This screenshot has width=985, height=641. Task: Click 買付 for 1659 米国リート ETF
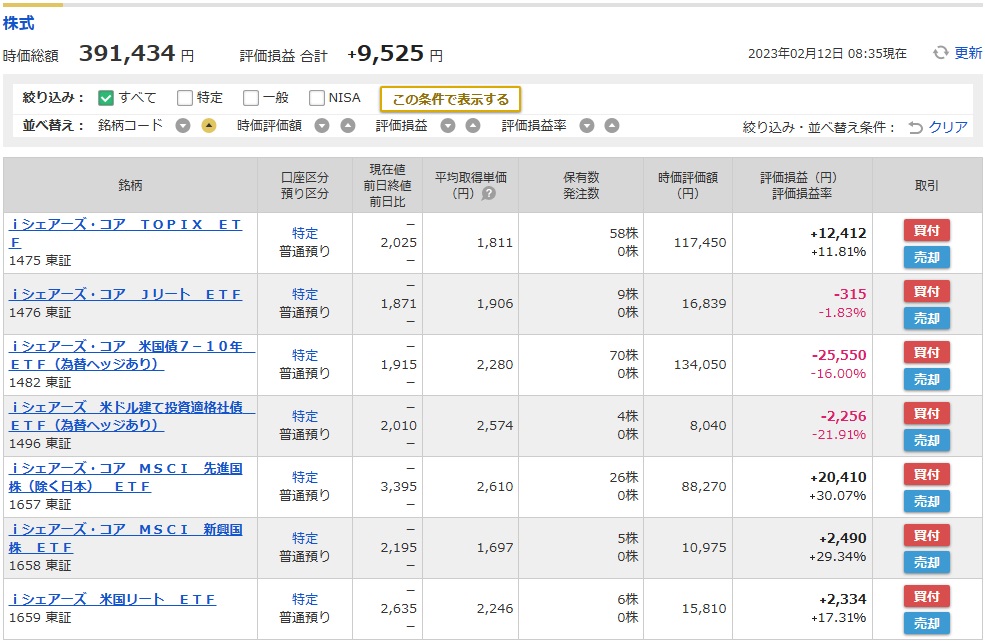point(927,596)
